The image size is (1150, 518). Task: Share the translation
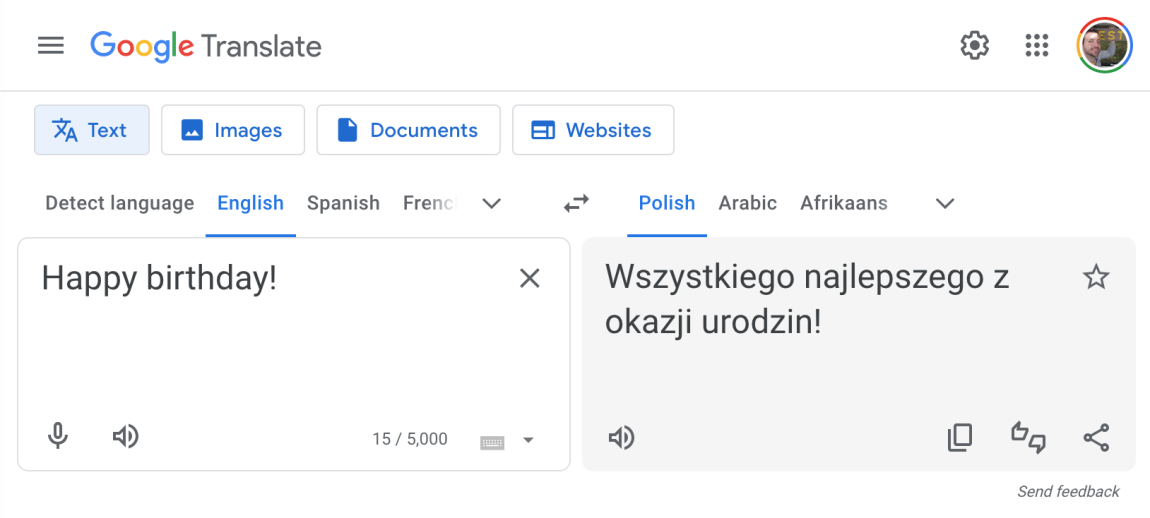pos(1096,437)
